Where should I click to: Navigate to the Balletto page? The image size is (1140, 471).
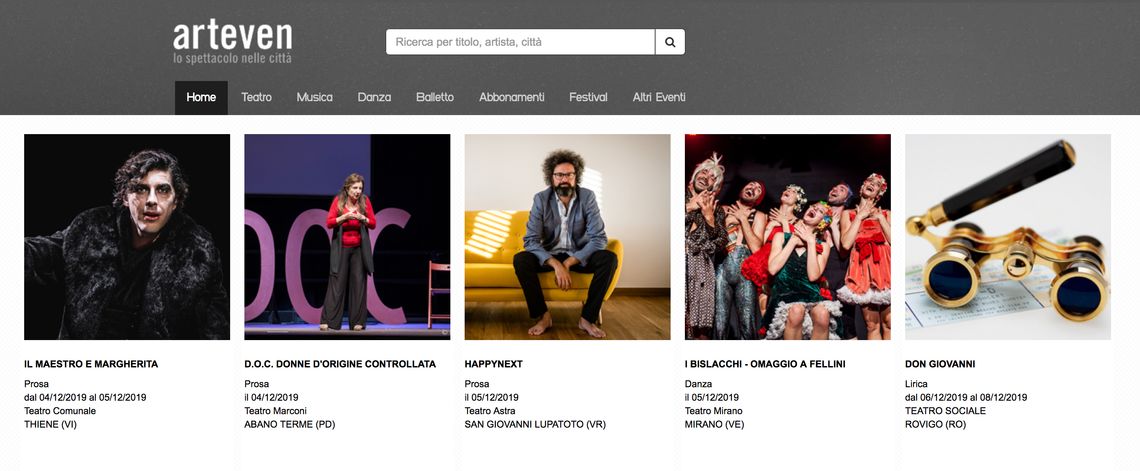point(435,98)
